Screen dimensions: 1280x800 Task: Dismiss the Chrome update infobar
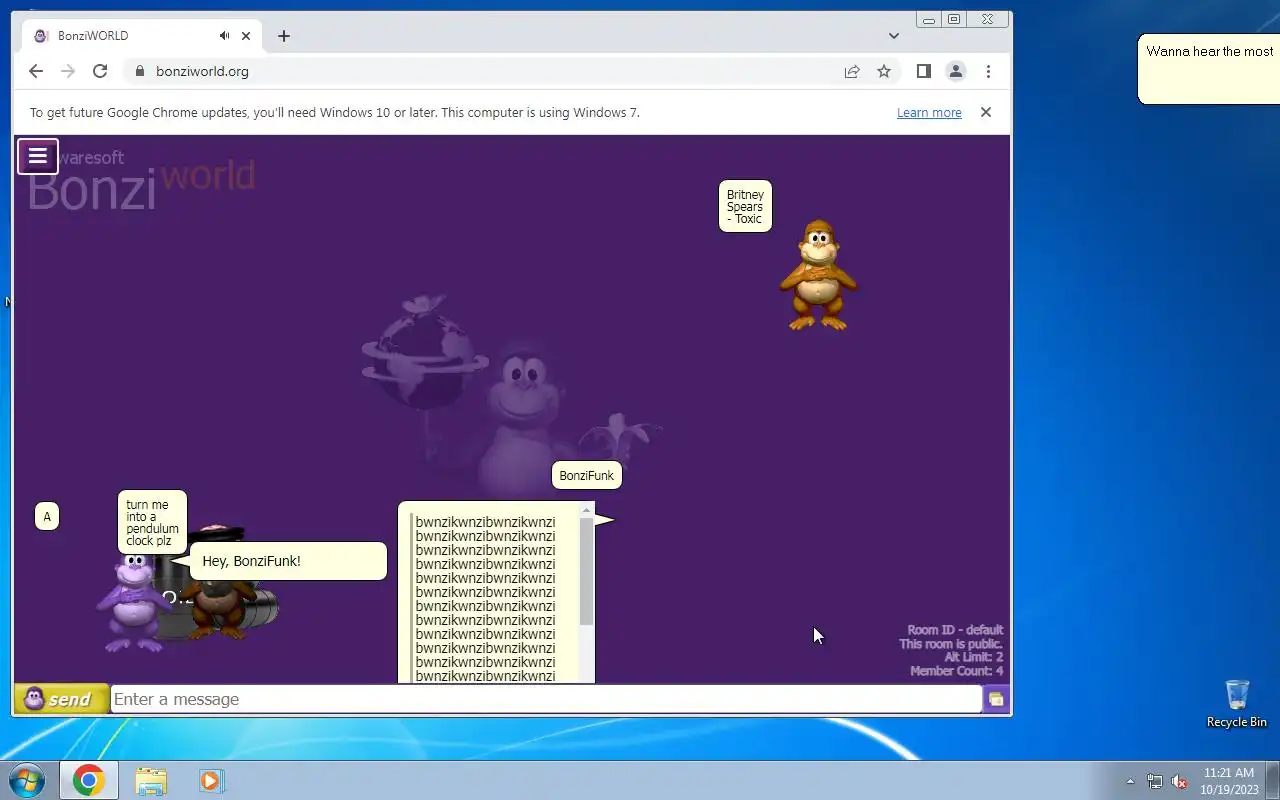pyautogui.click(x=986, y=112)
